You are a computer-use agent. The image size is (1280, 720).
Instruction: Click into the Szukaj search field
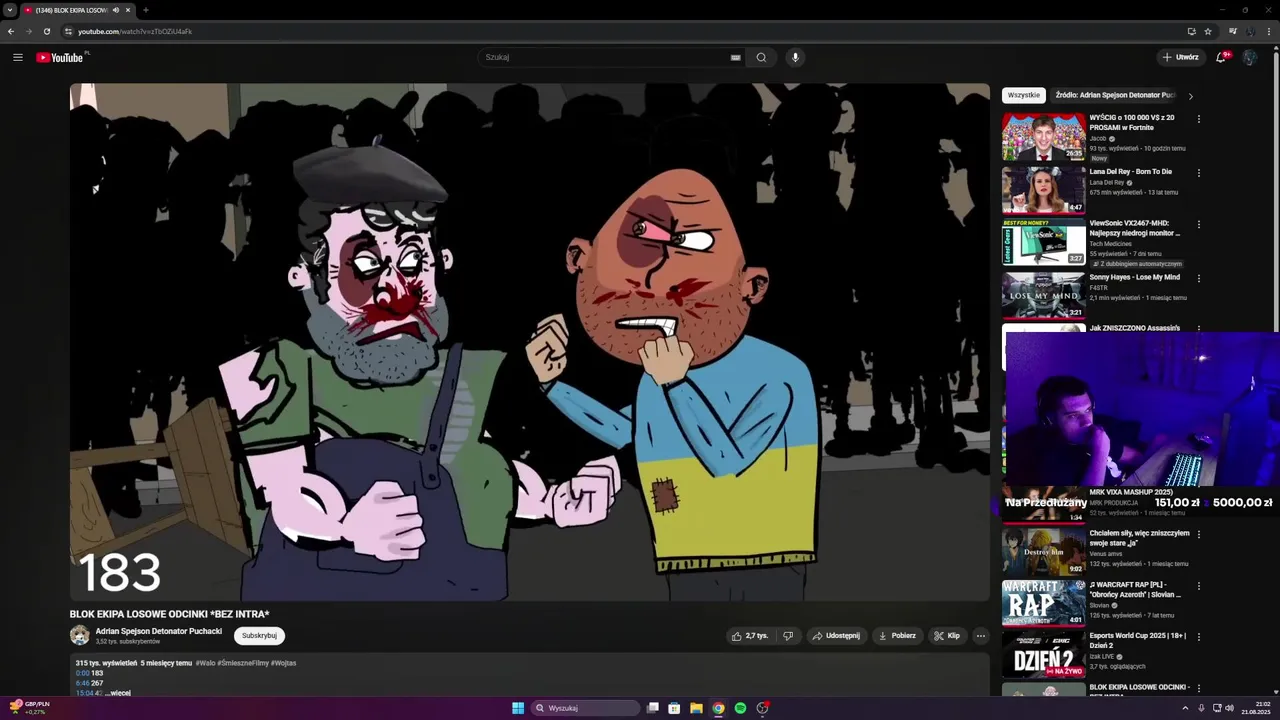tap(605, 57)
